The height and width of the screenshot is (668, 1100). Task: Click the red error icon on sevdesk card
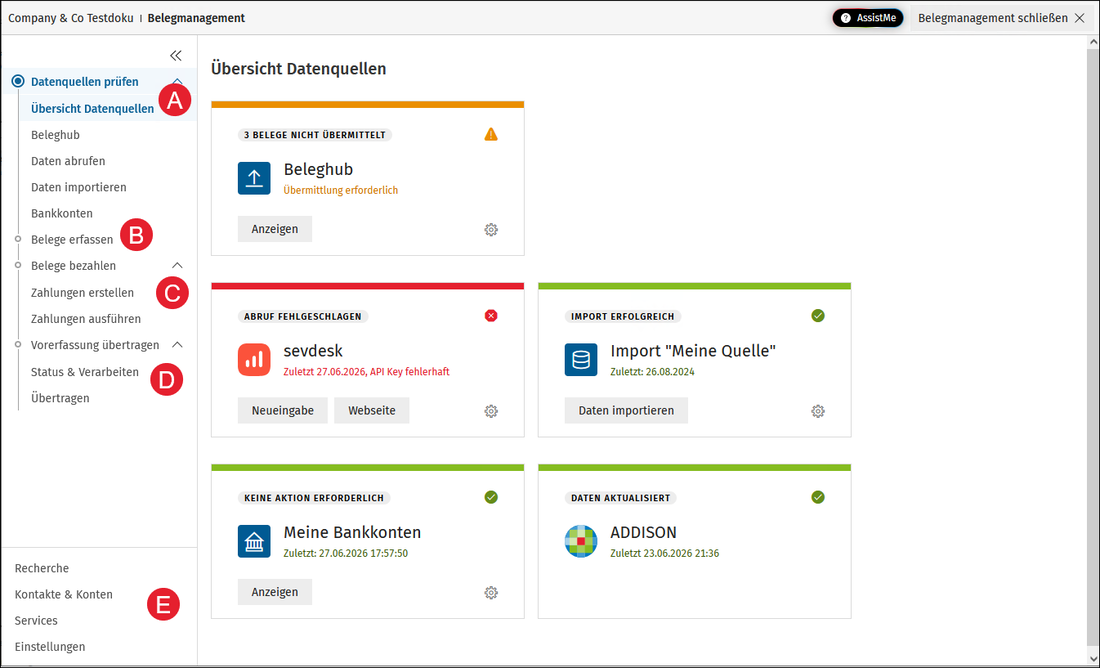(x=491, y=316)
